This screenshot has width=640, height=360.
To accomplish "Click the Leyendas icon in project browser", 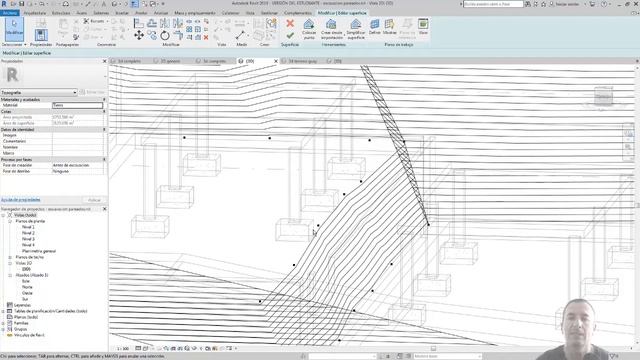I will (10, 305).
